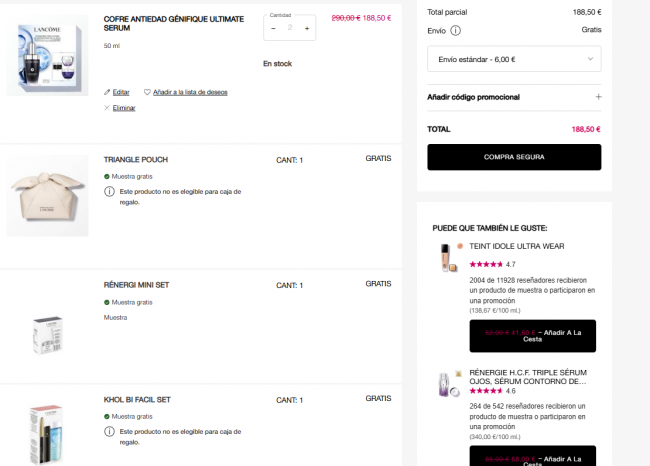Screen dimensions: 650x466
Task: Click the shipping info icon next to Envío
Action: pos(456,31)
